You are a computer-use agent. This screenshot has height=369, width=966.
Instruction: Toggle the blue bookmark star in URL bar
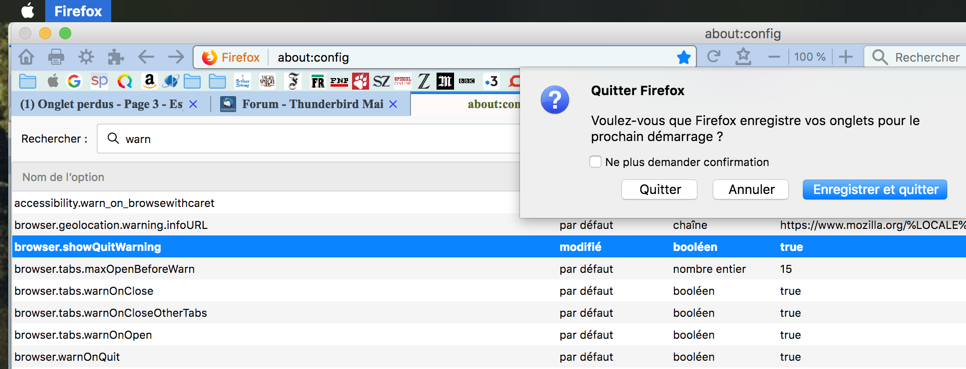684,58
